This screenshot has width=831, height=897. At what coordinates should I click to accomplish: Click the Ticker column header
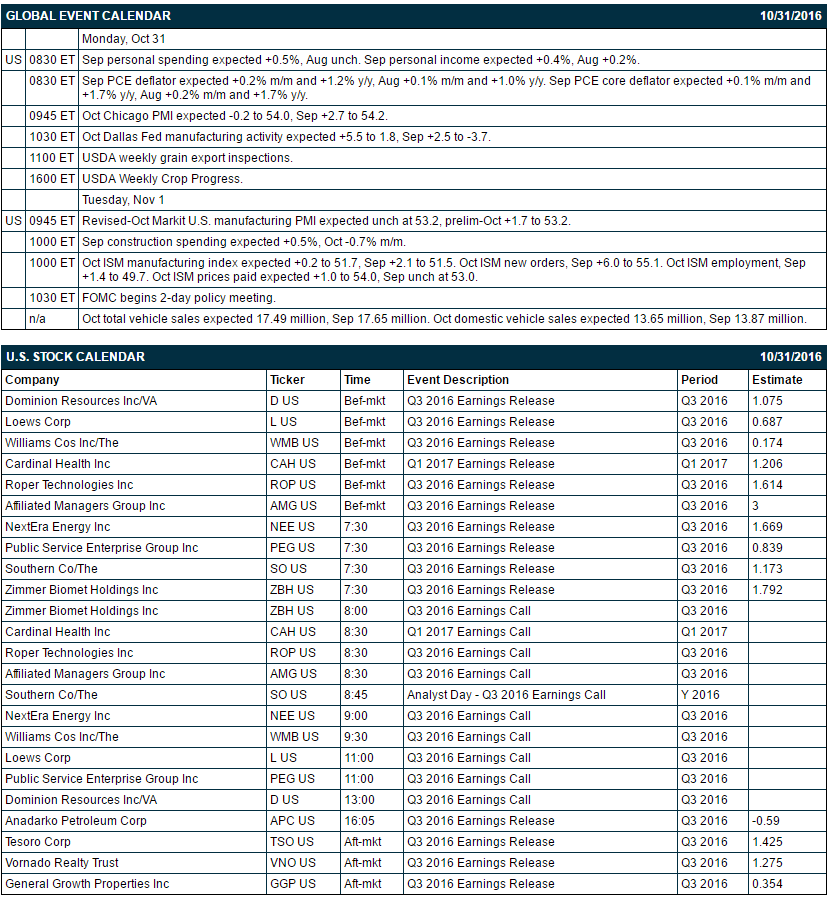click(x=287, y=380)
